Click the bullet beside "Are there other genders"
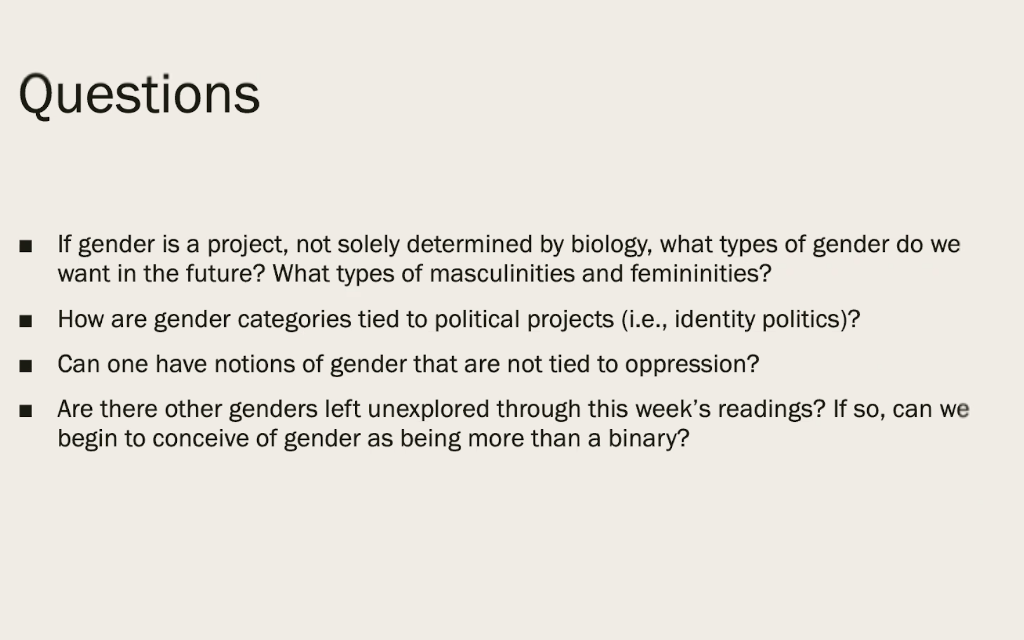The height and width of the screenshot is (640, 1024). point(26,411)
